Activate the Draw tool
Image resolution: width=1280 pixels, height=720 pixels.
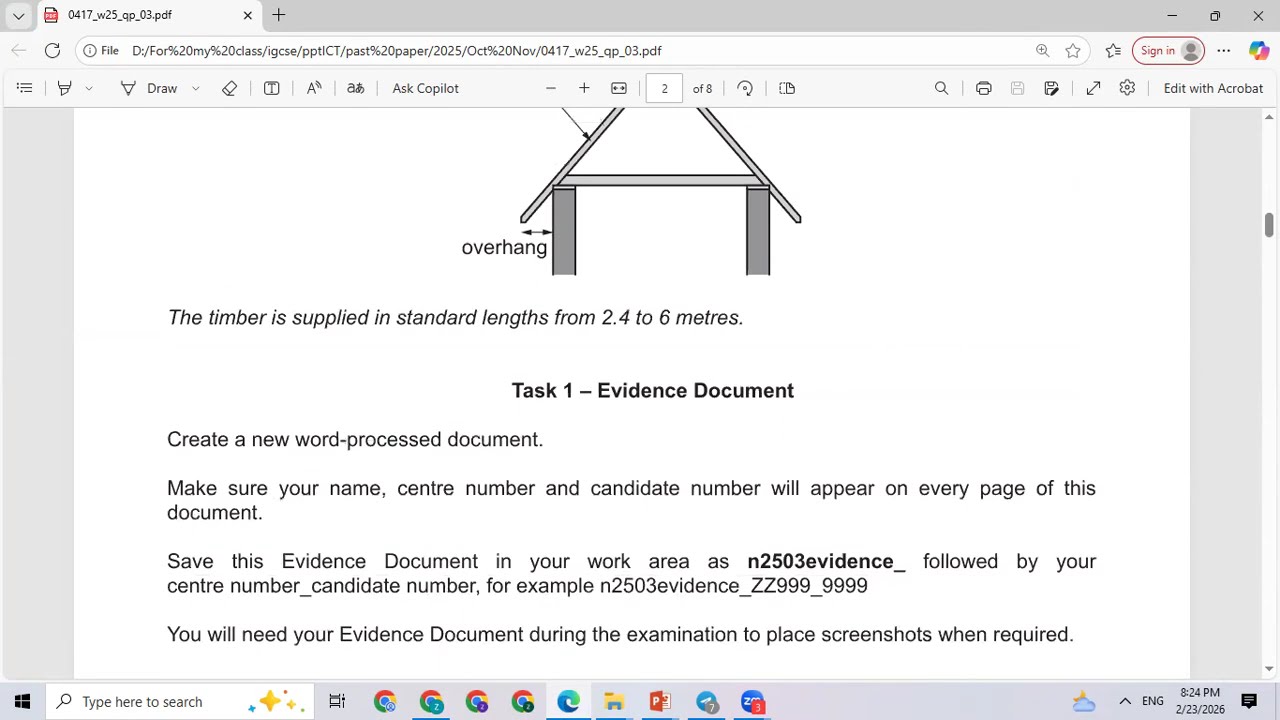coord(149,88)
